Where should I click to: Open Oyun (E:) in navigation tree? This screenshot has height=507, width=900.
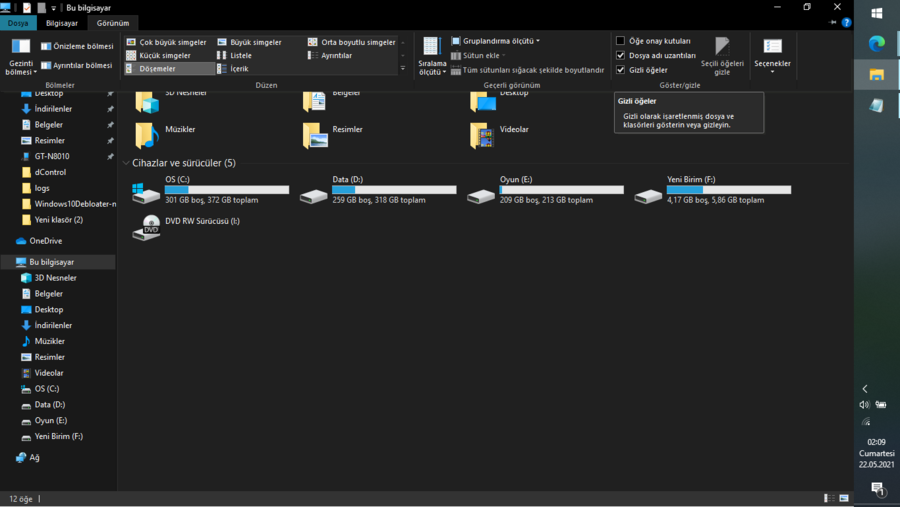(51, 421)
